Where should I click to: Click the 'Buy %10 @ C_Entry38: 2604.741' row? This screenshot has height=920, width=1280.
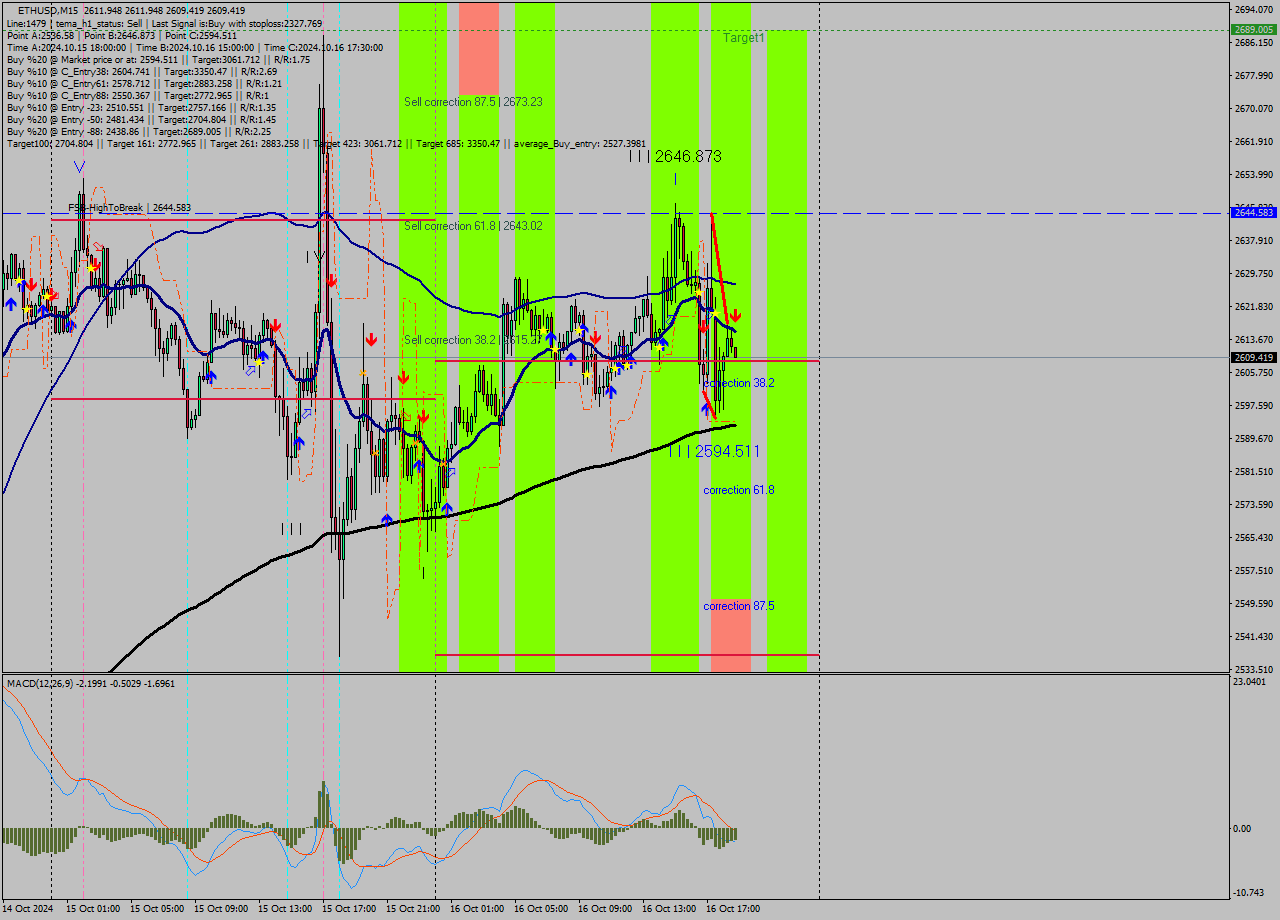[x=141, y=71]
